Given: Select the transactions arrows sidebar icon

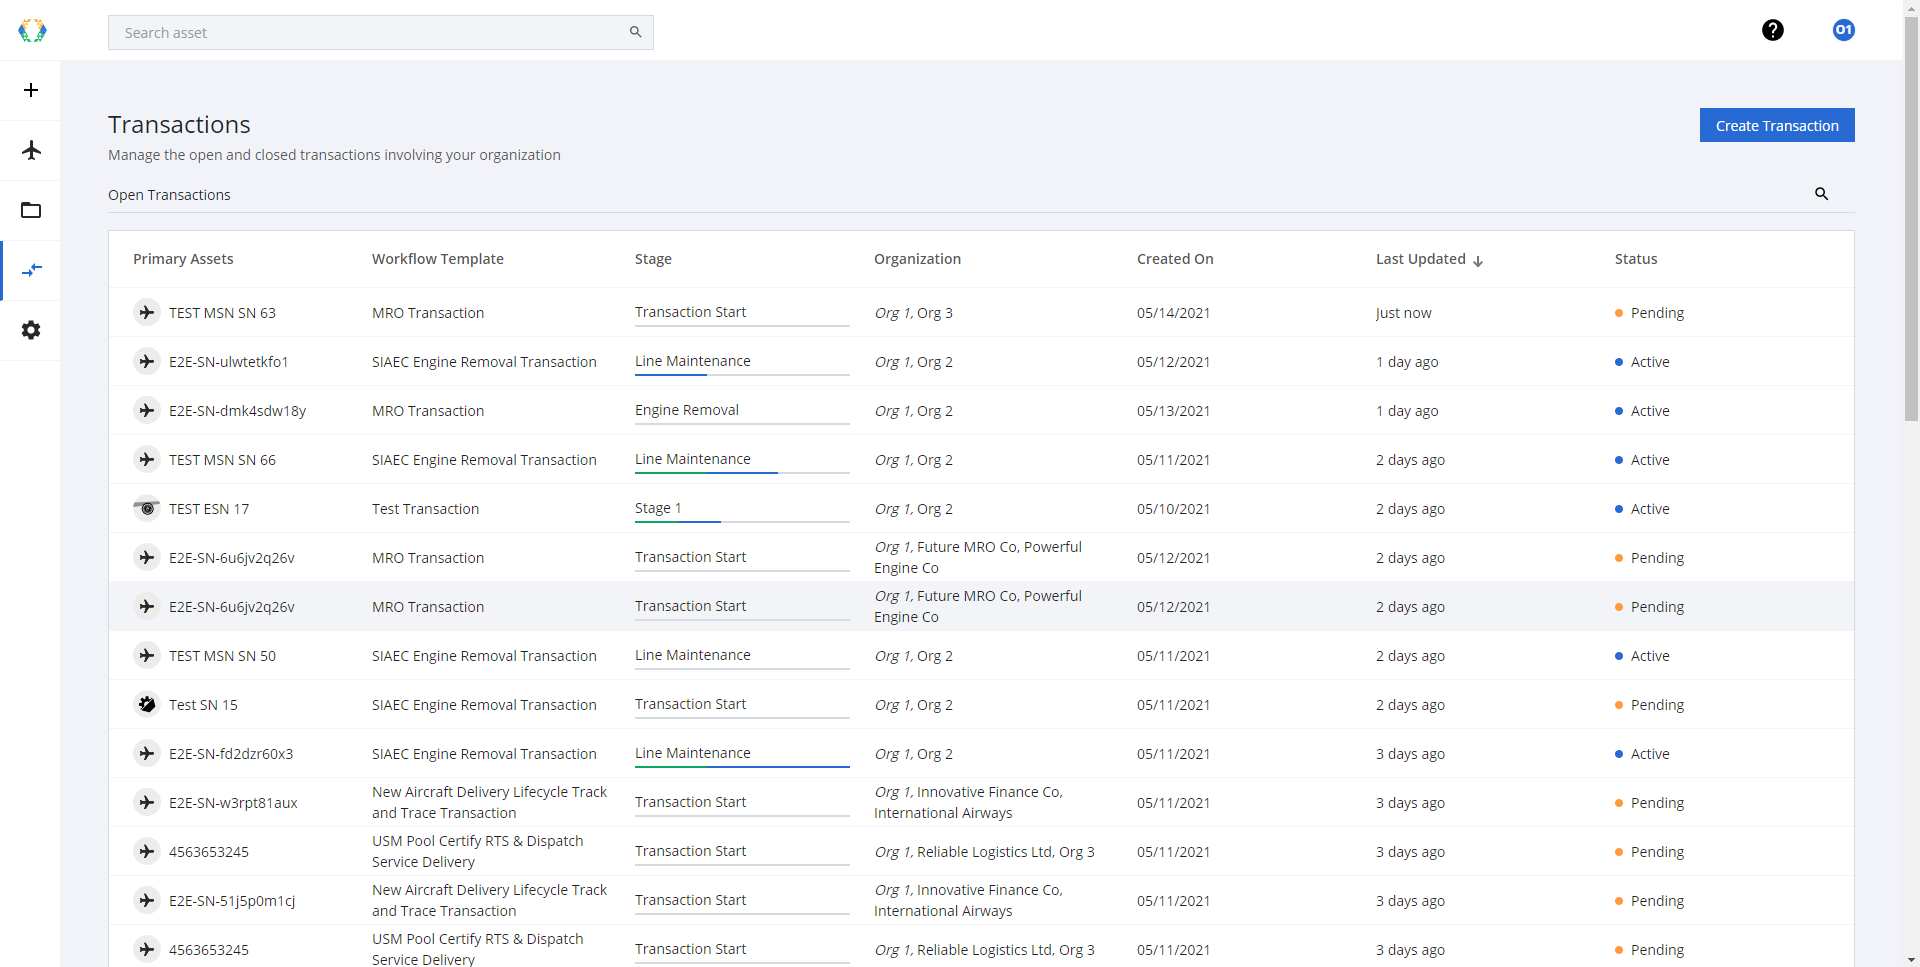Looking at the screenshot, I should click(31, 270).
